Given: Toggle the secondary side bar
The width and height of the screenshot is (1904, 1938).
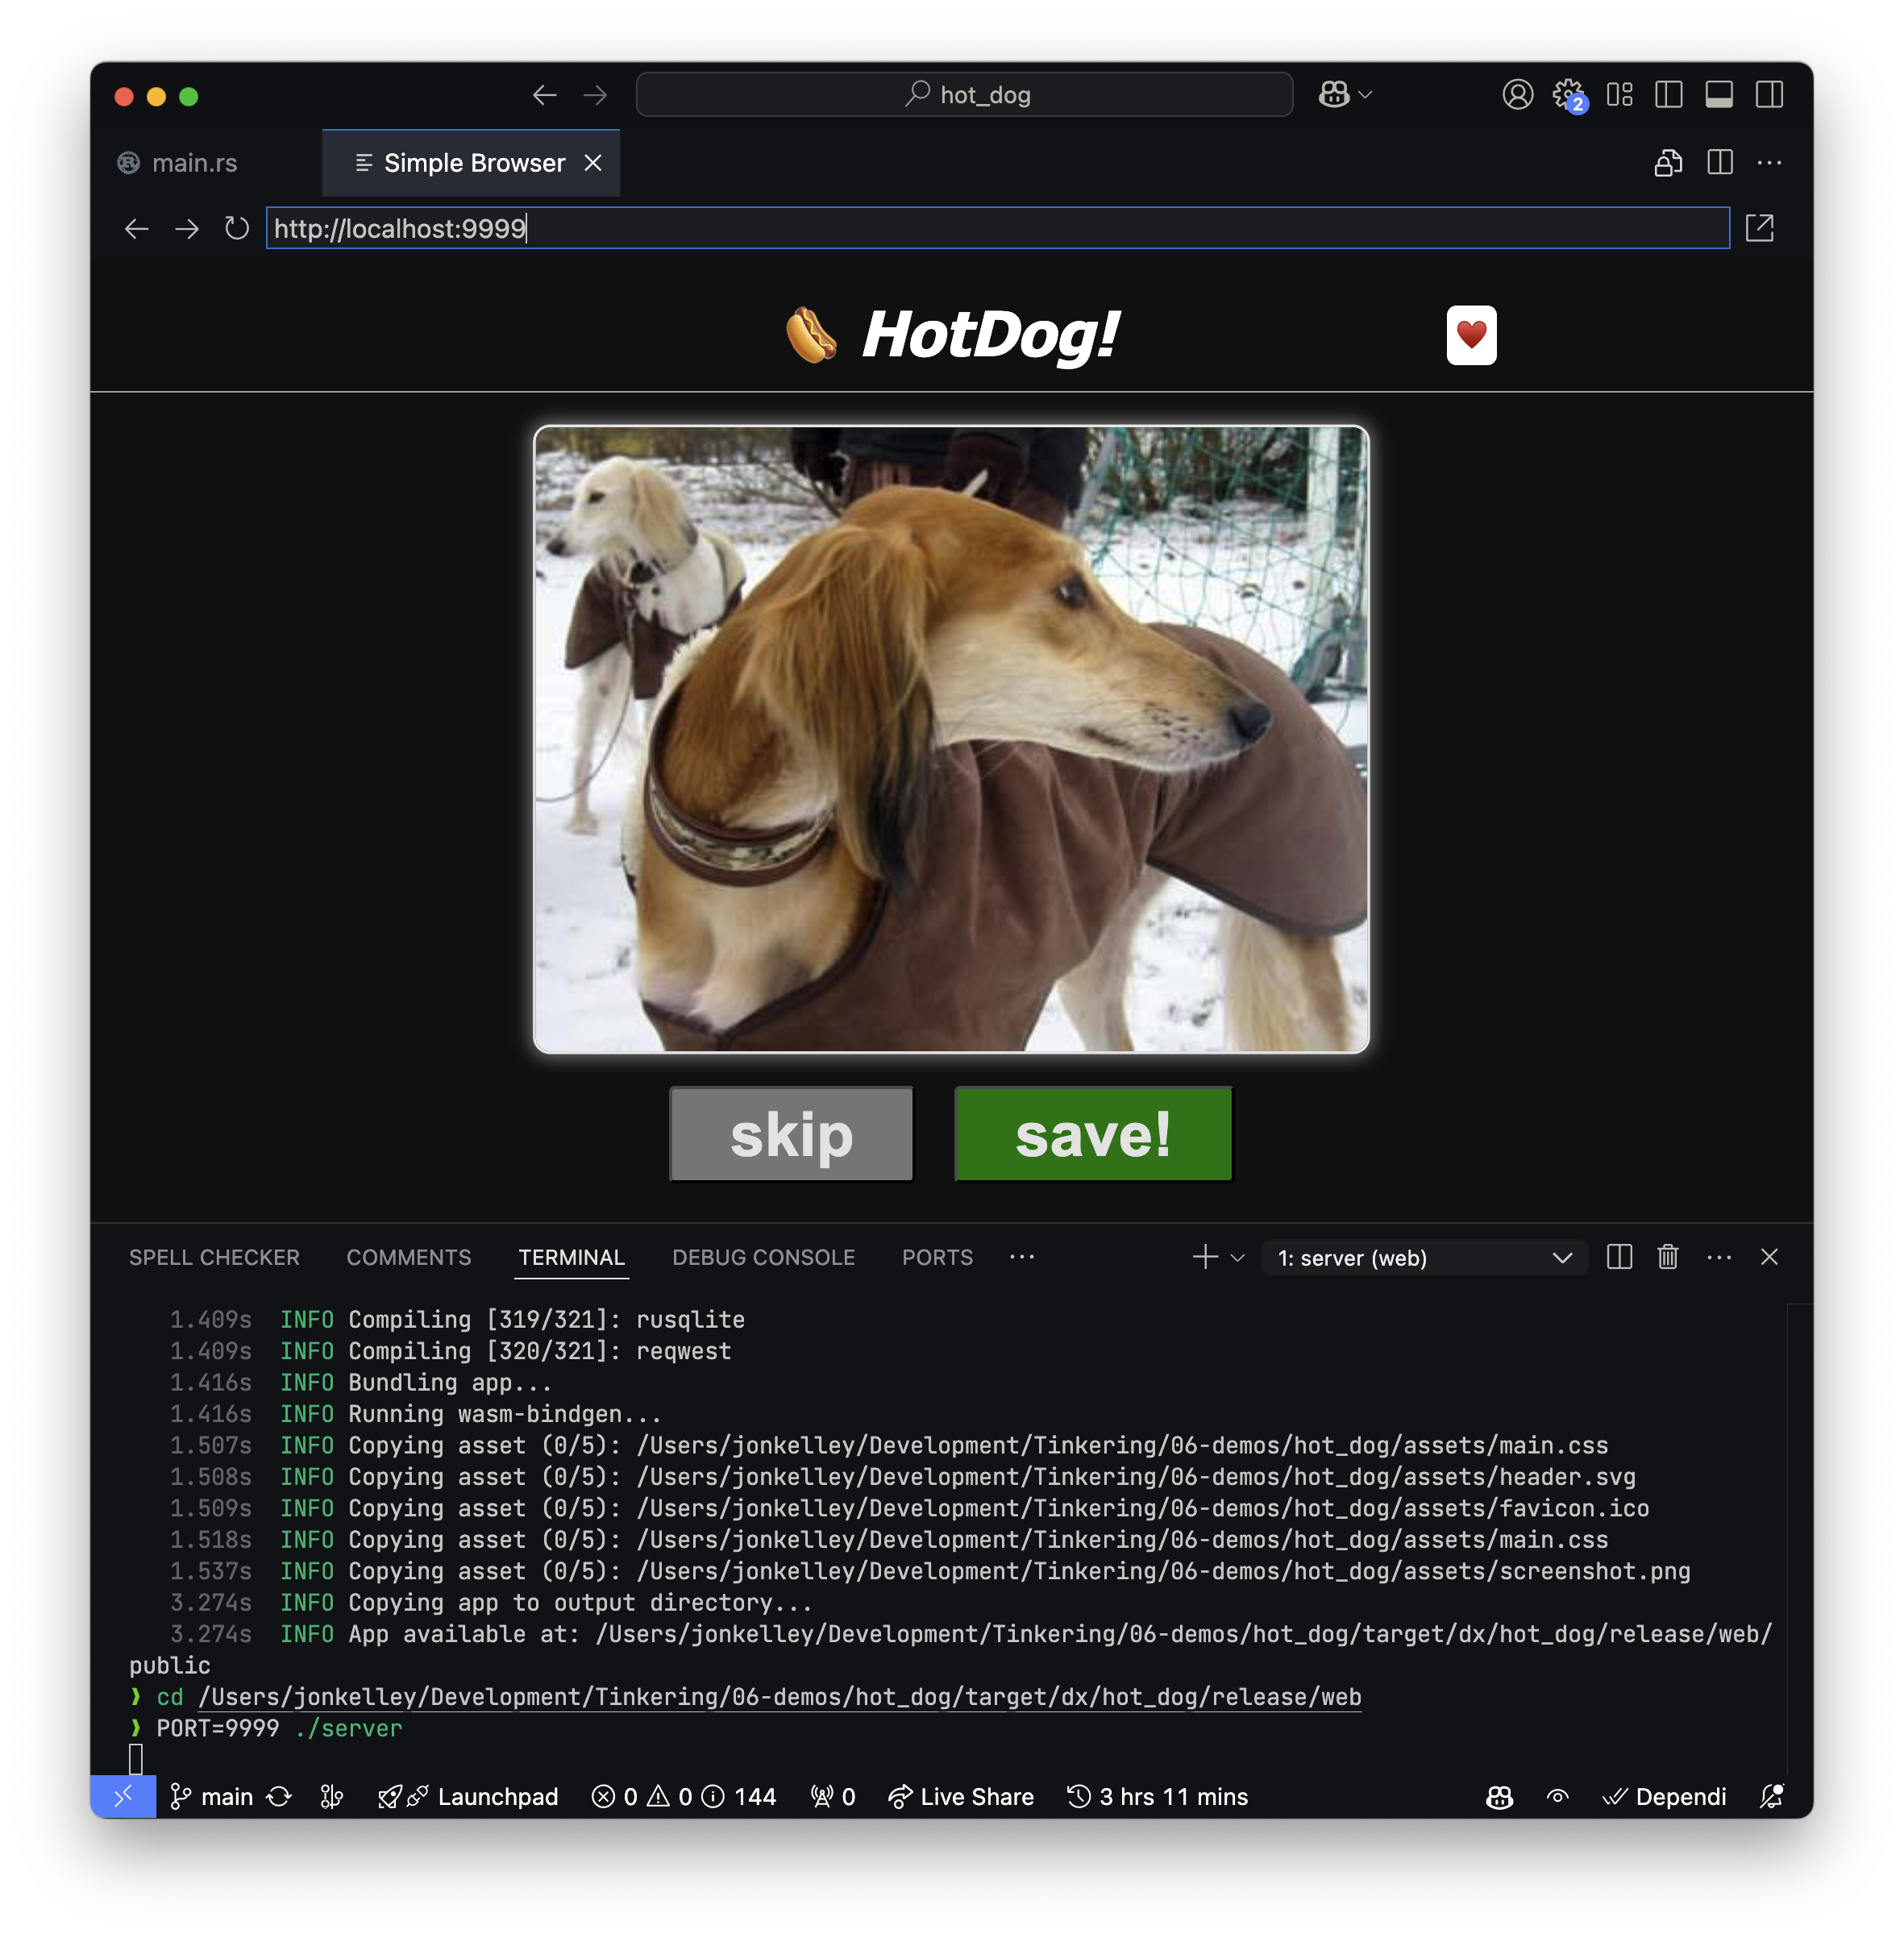Looking at the screenshot, I should pos(1769,95).
